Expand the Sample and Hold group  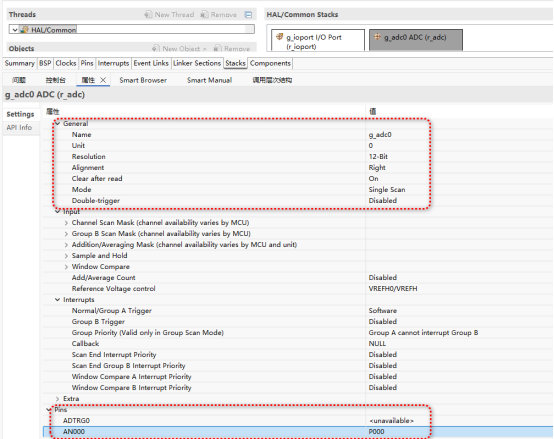(x=66, y=256)
